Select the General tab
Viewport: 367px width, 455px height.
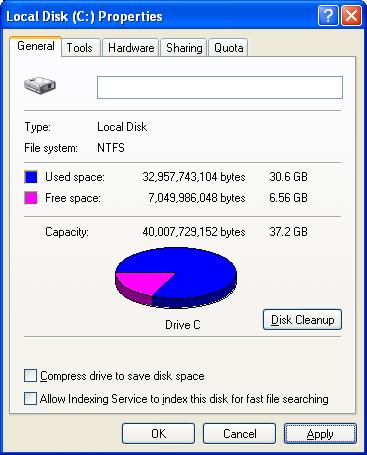tap(36, 46)
